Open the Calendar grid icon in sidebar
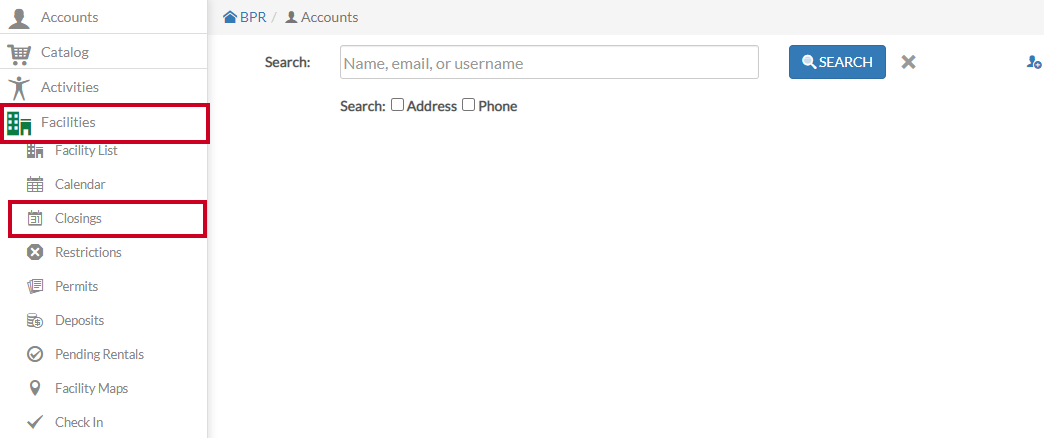This screenshot has height=438, width=1044. click(35, 184)
